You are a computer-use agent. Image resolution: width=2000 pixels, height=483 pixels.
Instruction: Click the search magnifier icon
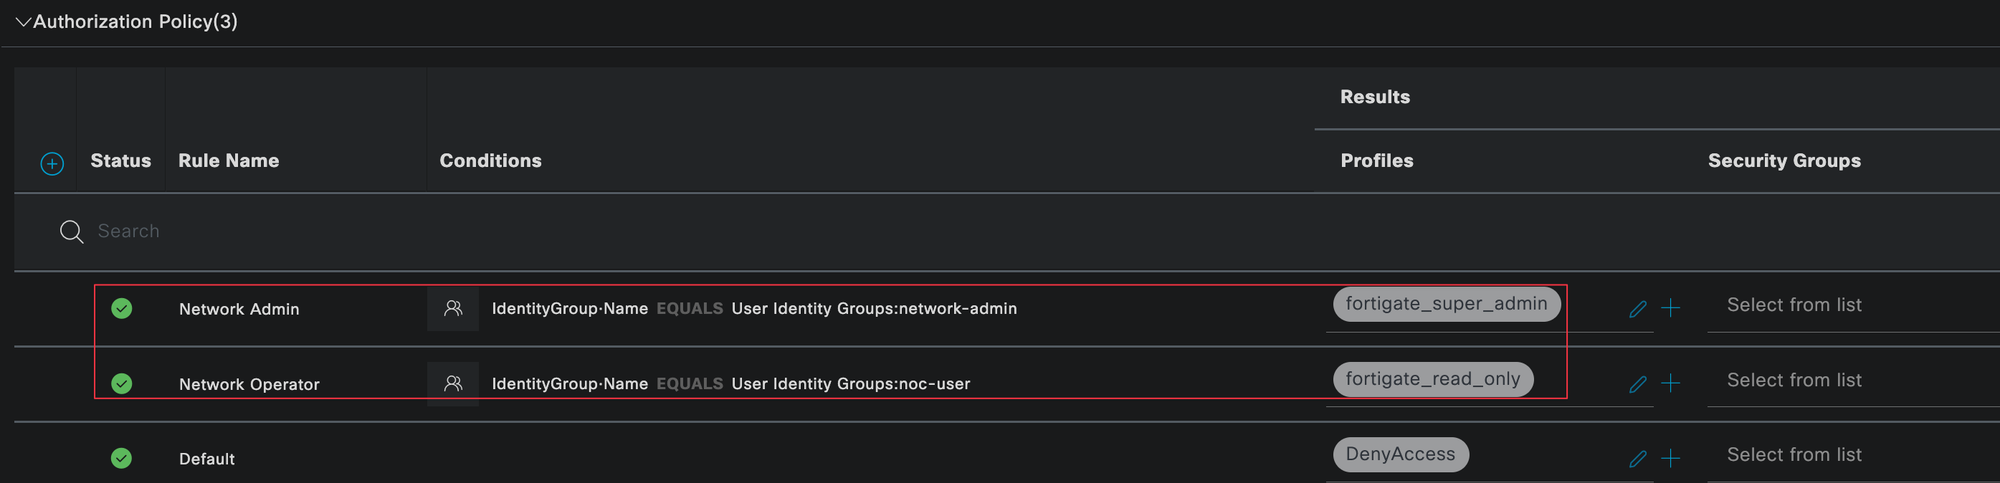pyautogui.click(x=71, y=232)
